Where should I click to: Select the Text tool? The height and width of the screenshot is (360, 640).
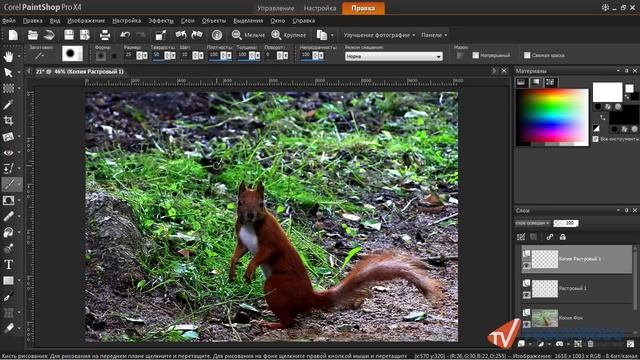click(8, 264)
